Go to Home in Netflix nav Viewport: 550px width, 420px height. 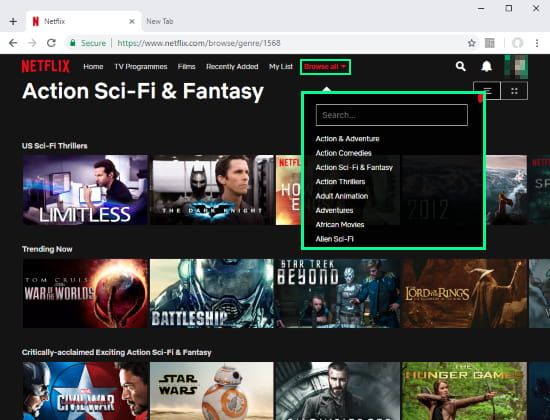pyautogui.click(x=93, y=67)
